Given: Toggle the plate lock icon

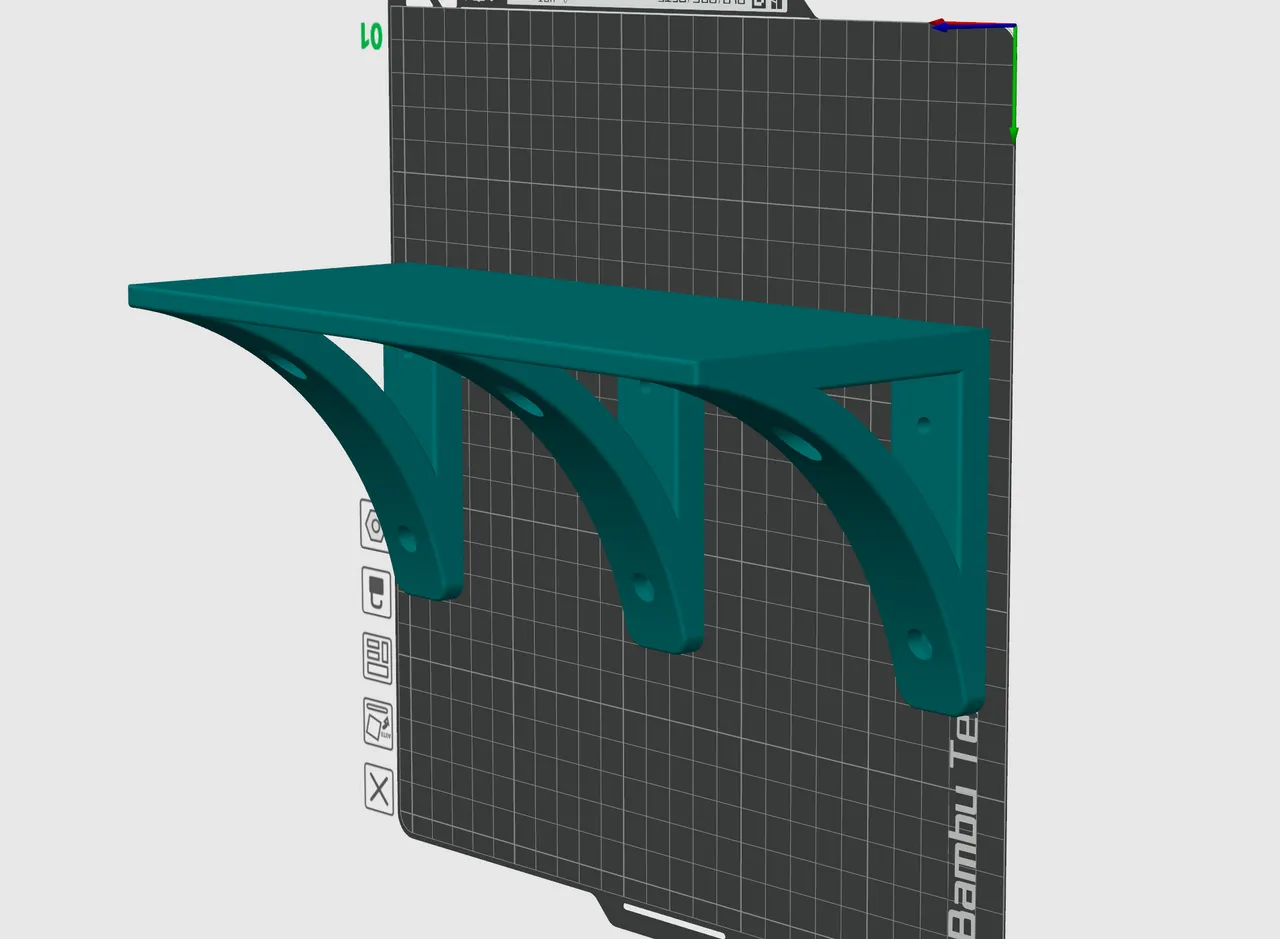Looking at the screenshot, I should (x=373, y=592).
